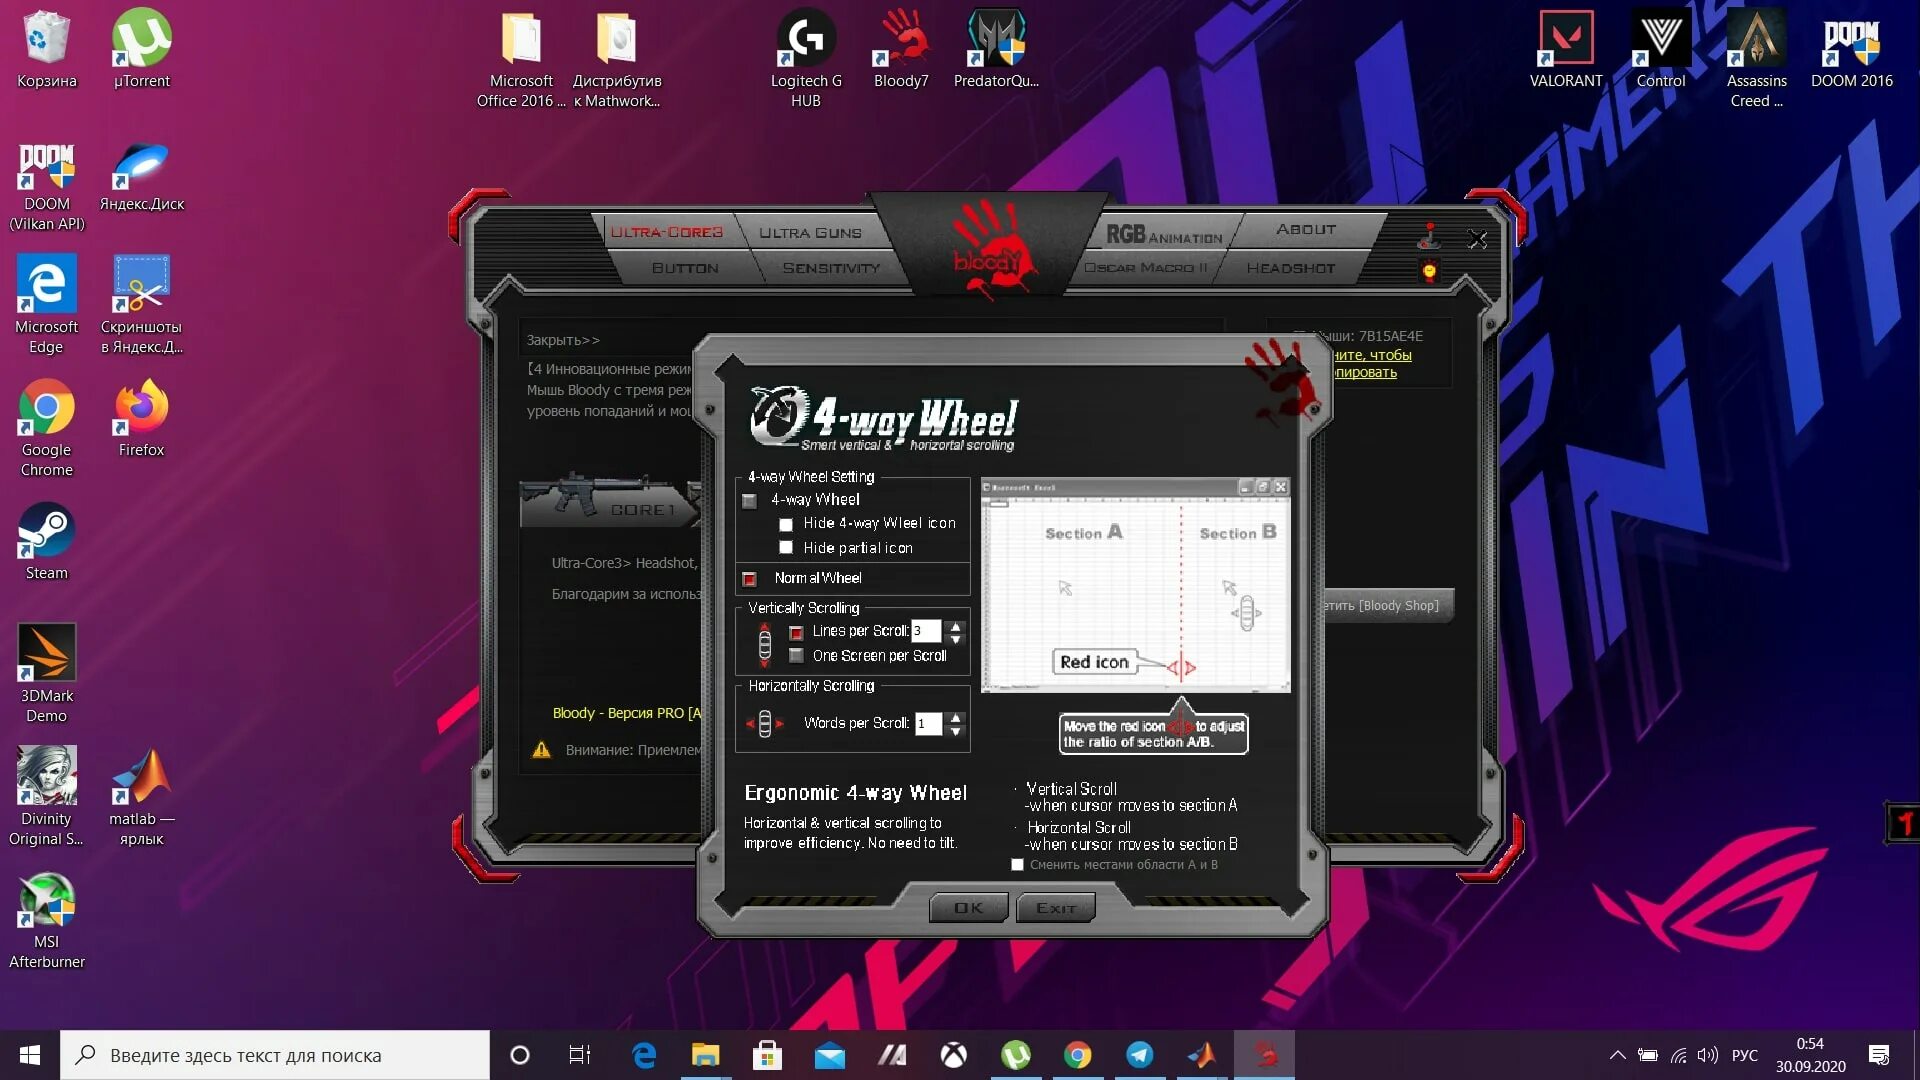Select the Normal Wheel option
Viewport: 1920px width, 1080px height.
pos(749,579)
